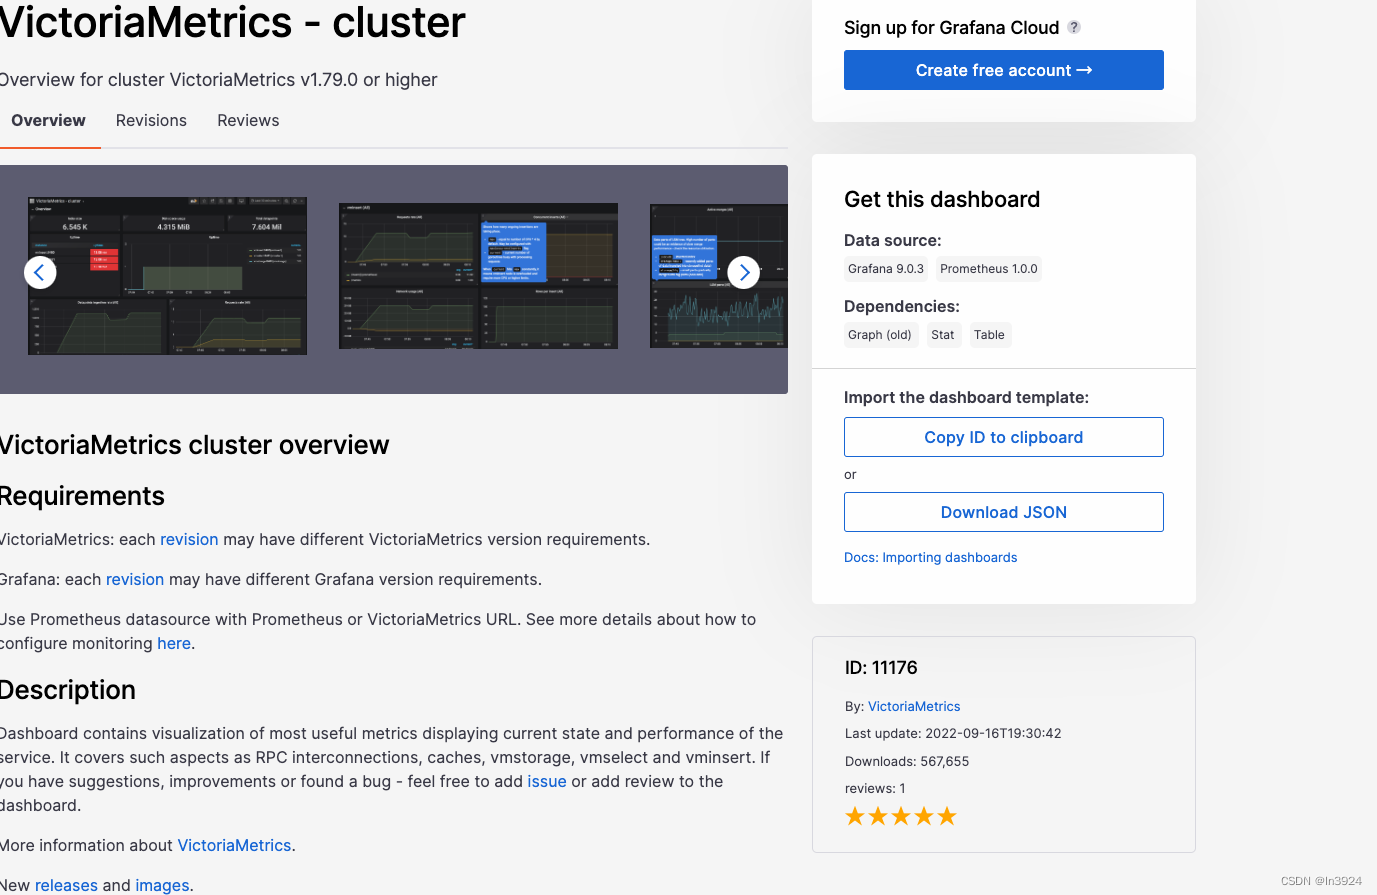Open the third dashboard screenshot thumbnail
This screenshot has width=1377, height=895.
pos(719,276)
